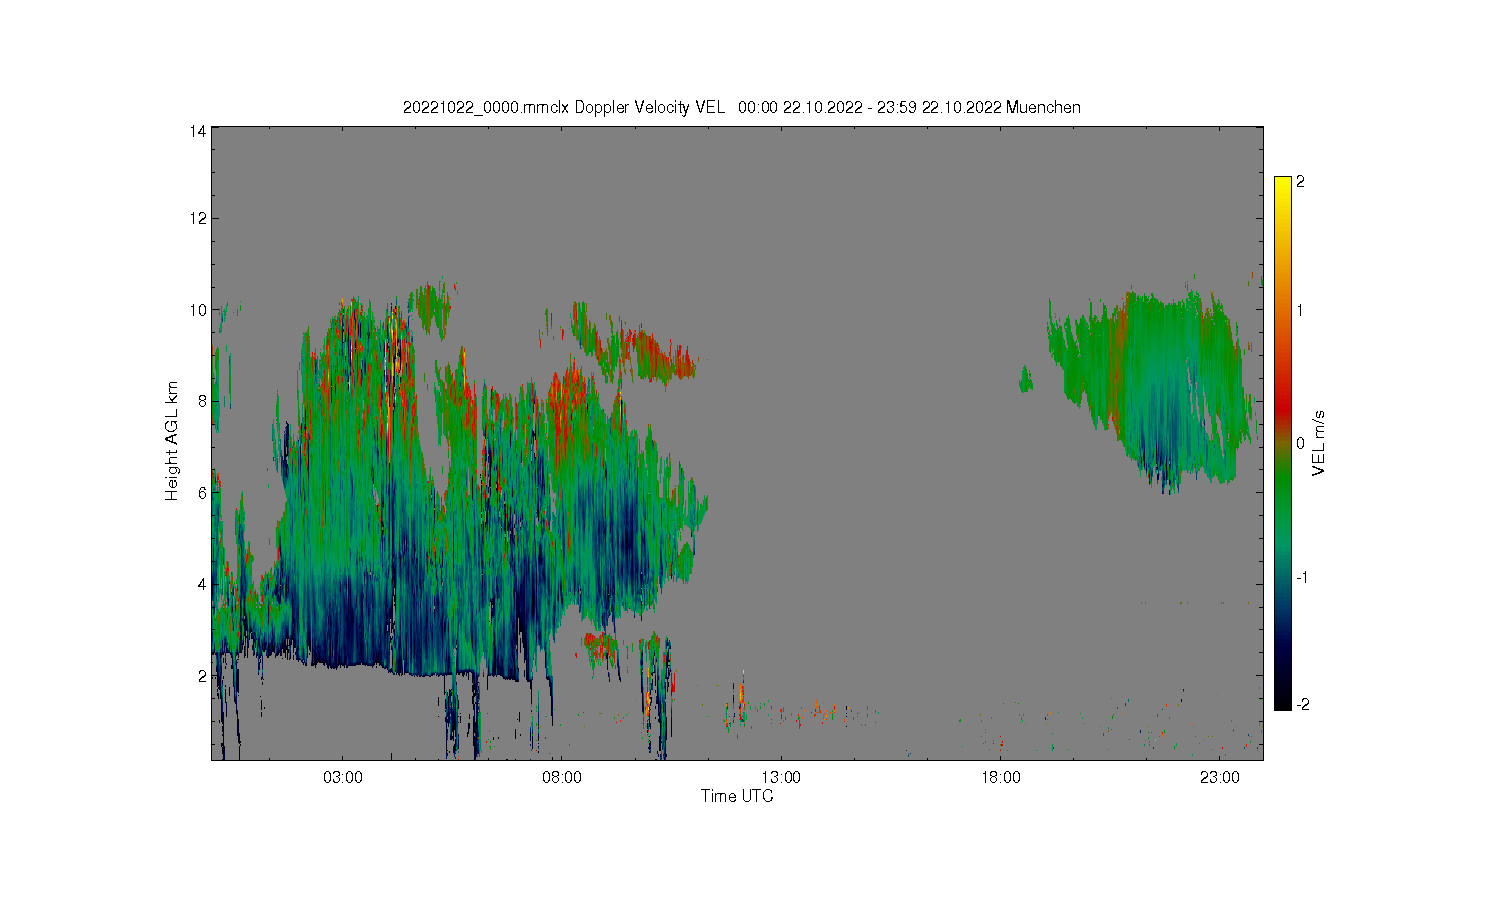The width and height of the screenshot is (1500, 900).
Task: Click the small isolated green cloud patch near 18:30
Action: pos(1025,380)
